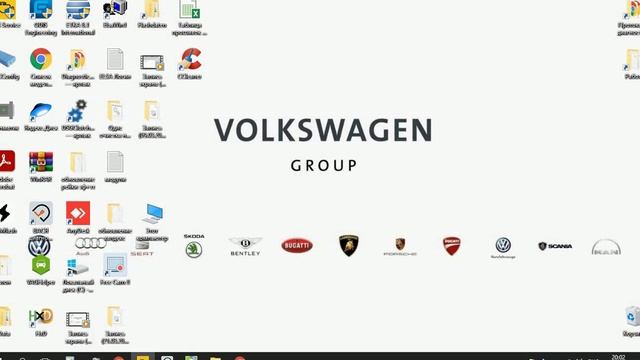Open the folder directly right of WinRAR
This screenshot has width=640, height=360.
point(77,162)
